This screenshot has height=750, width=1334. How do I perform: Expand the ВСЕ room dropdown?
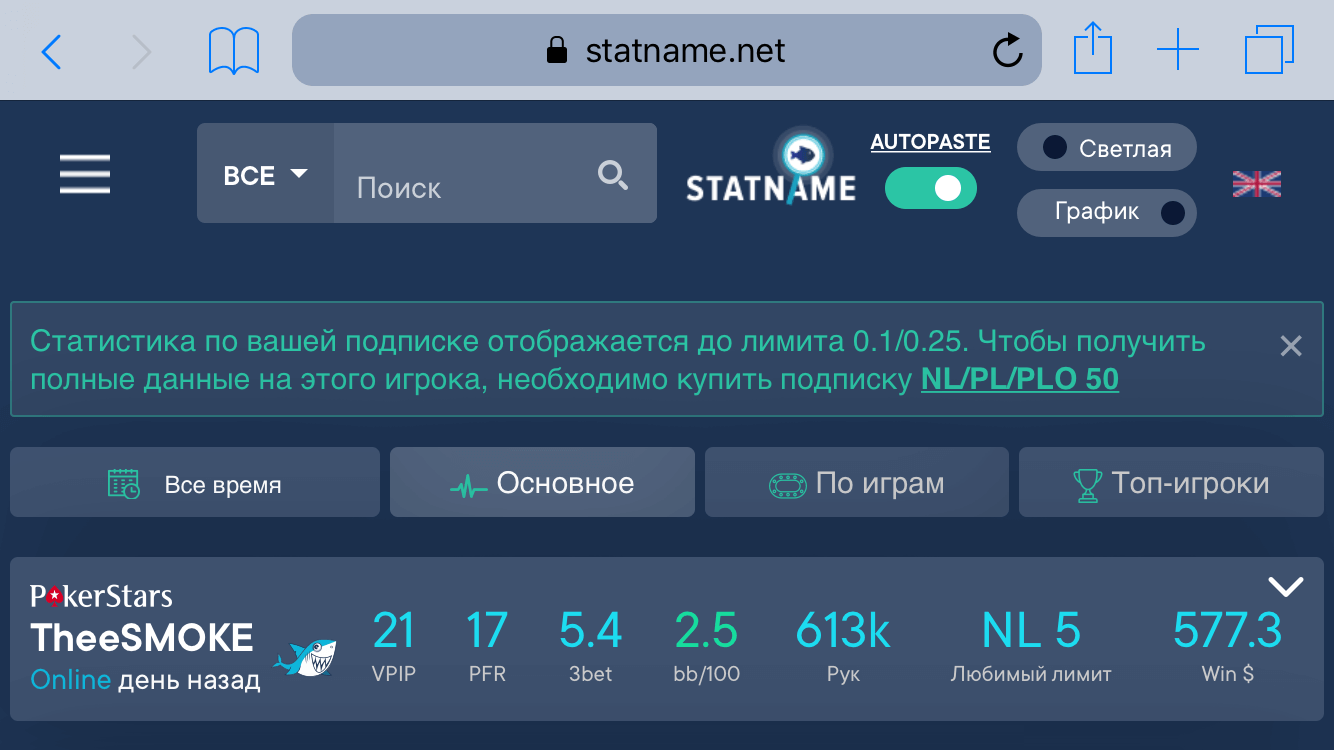tap(265, 174)
